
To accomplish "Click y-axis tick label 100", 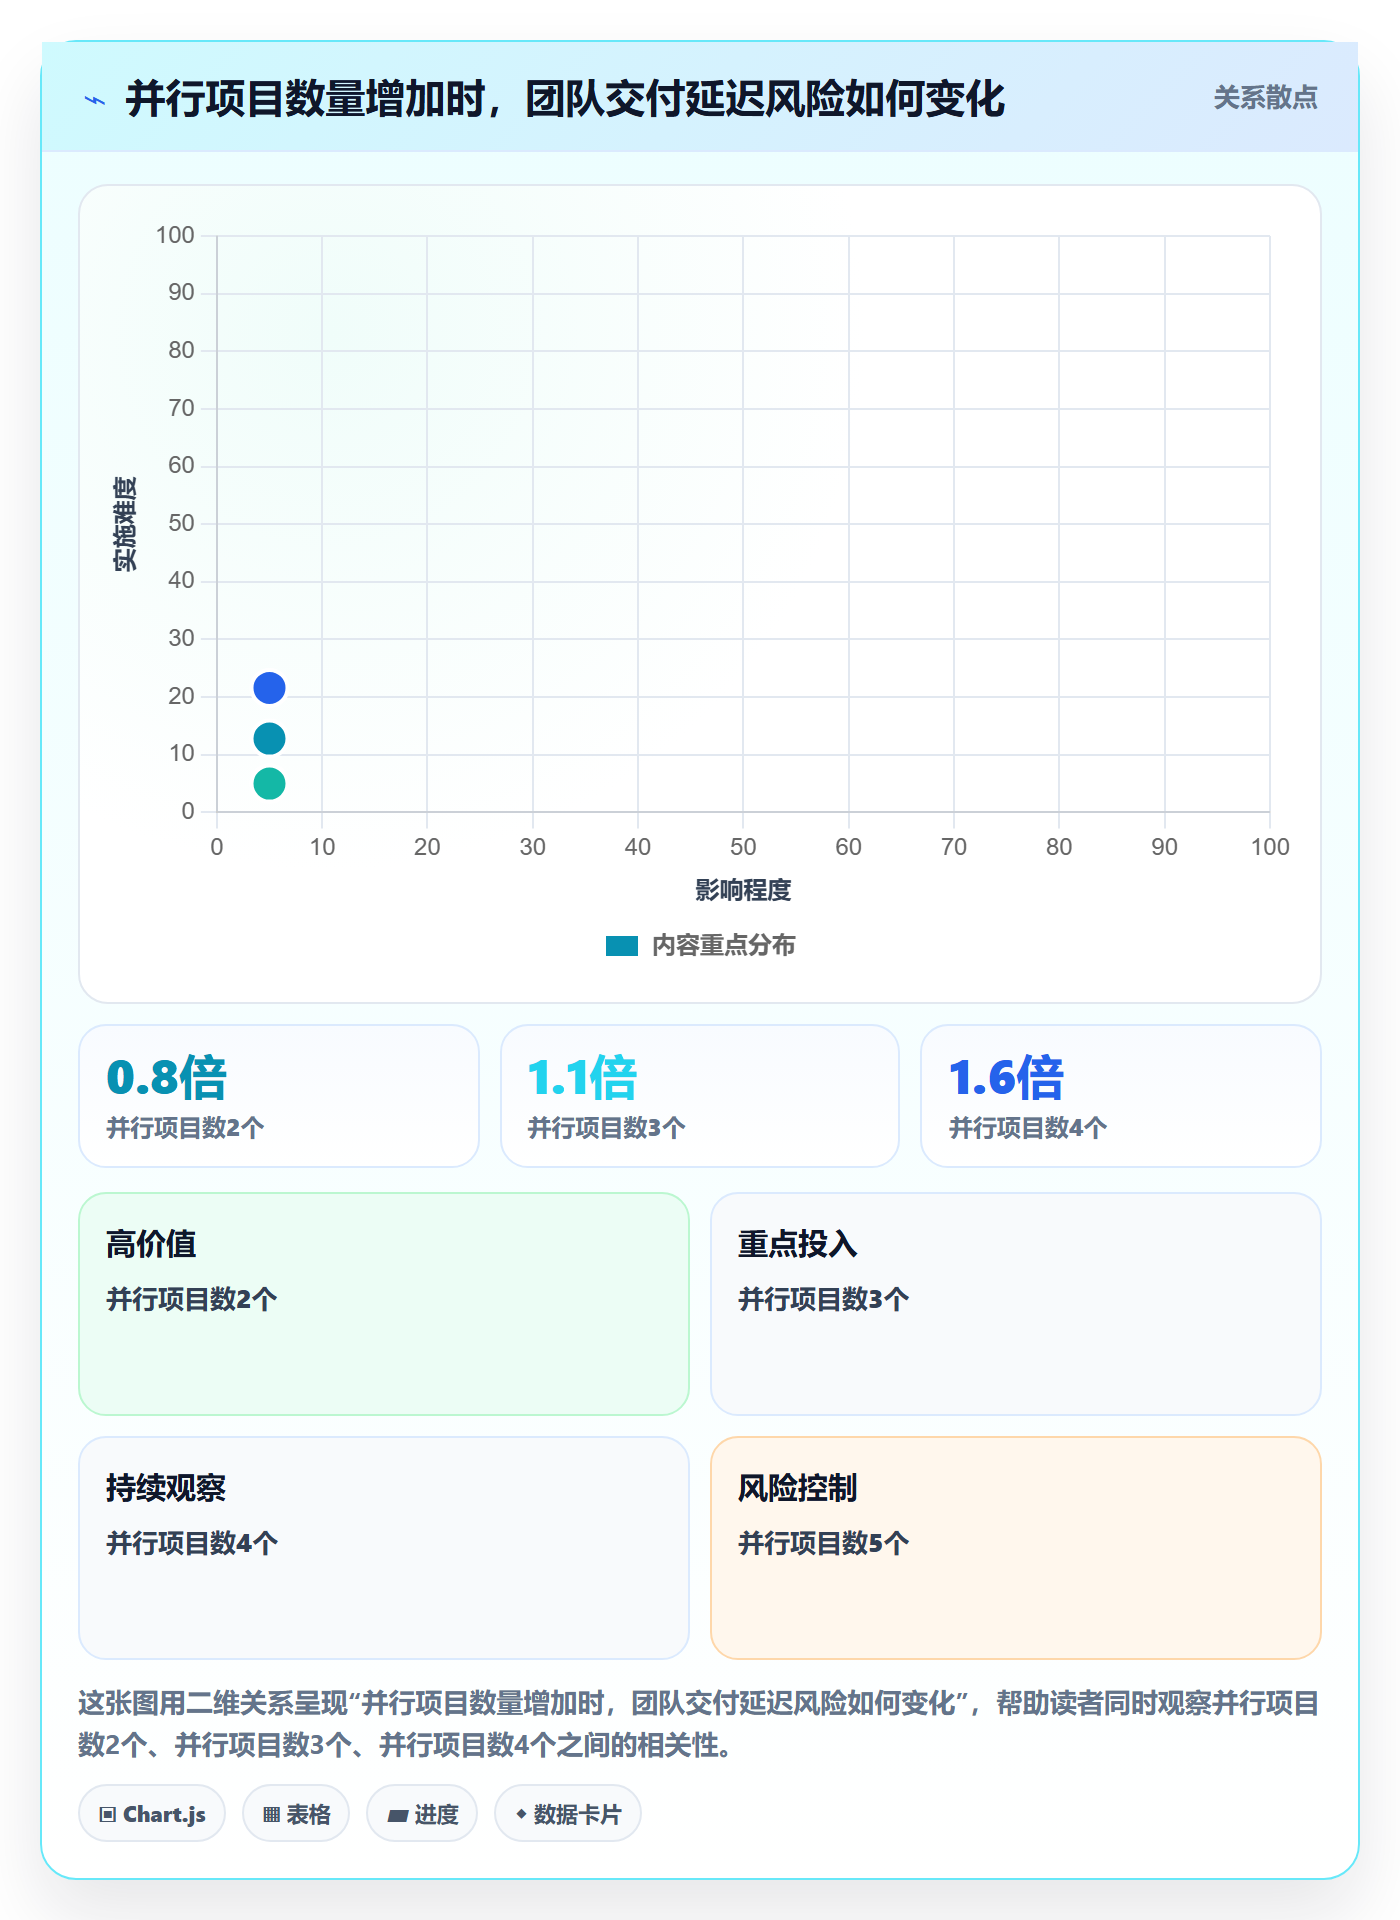I will [175, 235].
